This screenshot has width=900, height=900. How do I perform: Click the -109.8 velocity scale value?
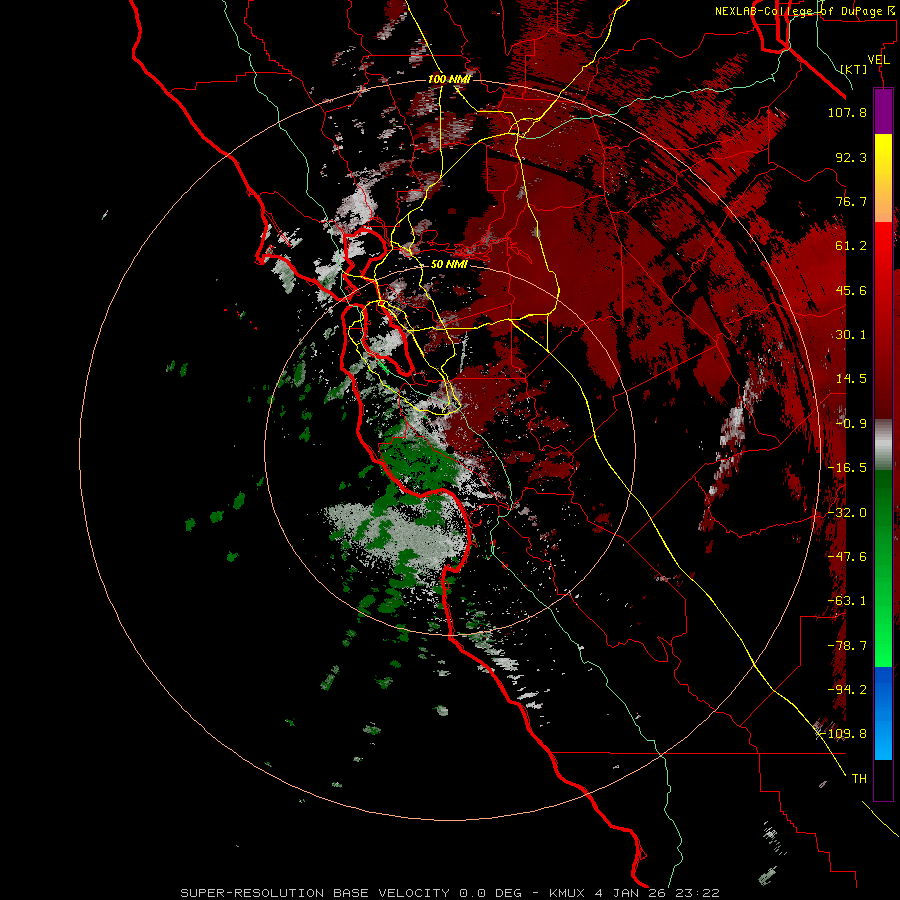pyautogui.click(x=844, y=734)
